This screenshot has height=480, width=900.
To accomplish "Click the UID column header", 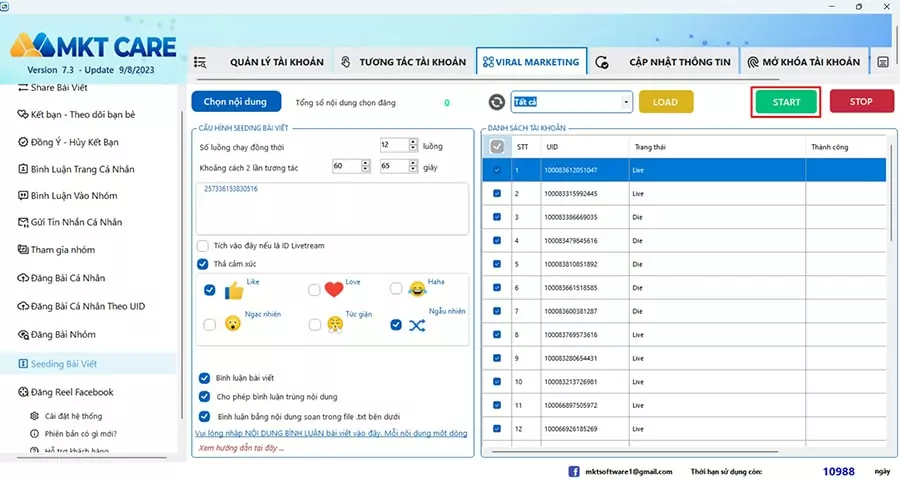I will (584, 147).
